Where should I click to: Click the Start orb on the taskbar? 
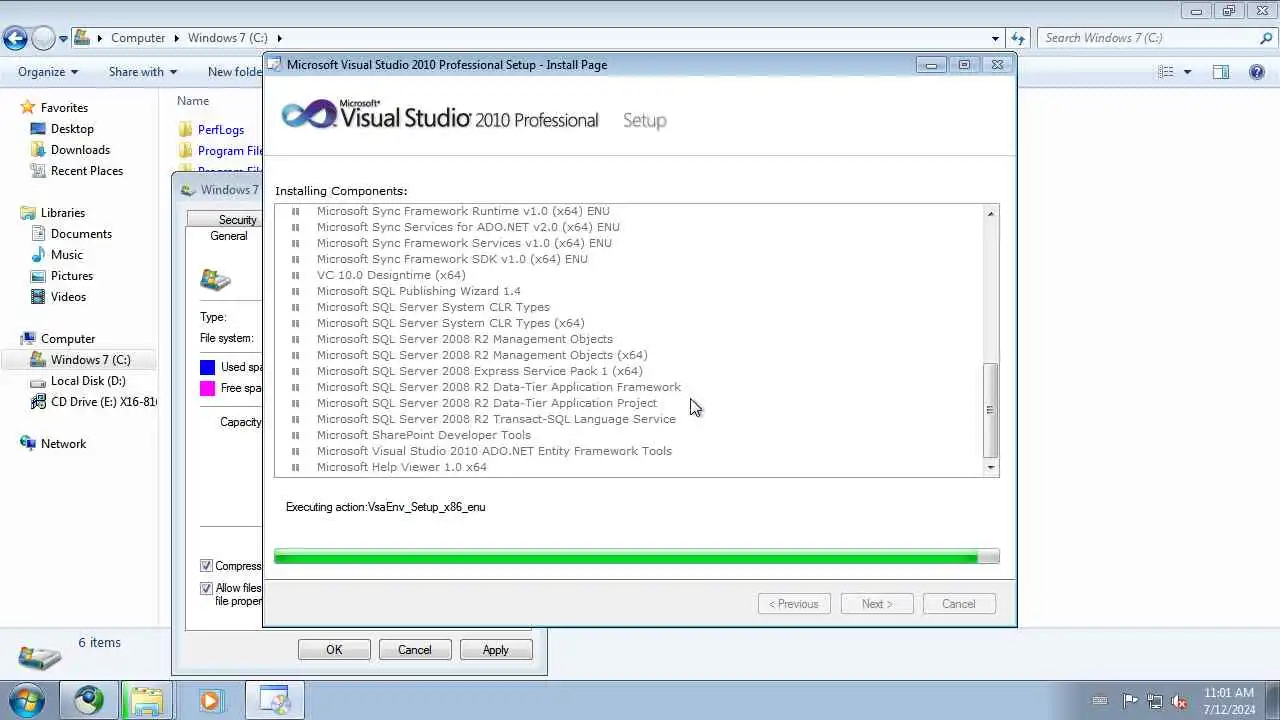pos(27,700)
